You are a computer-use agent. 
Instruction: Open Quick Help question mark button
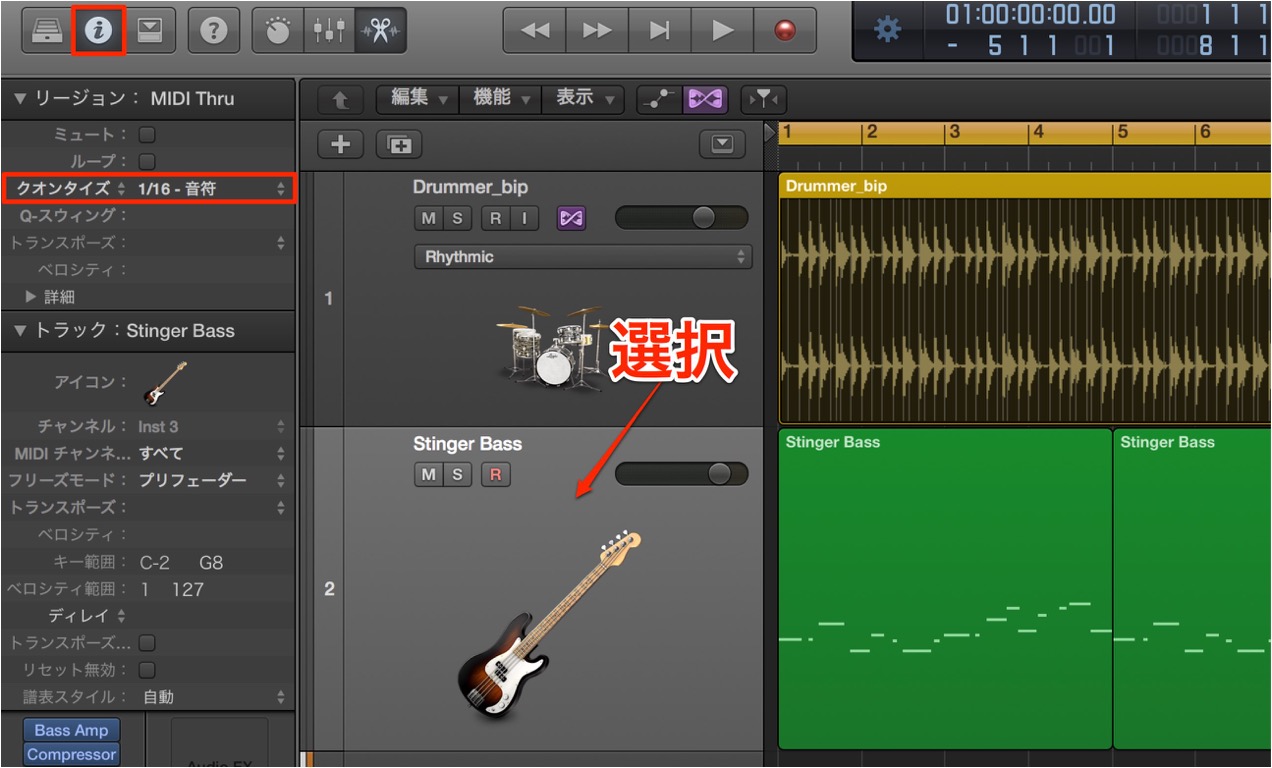pyautogui.click(x=213, y=30)
